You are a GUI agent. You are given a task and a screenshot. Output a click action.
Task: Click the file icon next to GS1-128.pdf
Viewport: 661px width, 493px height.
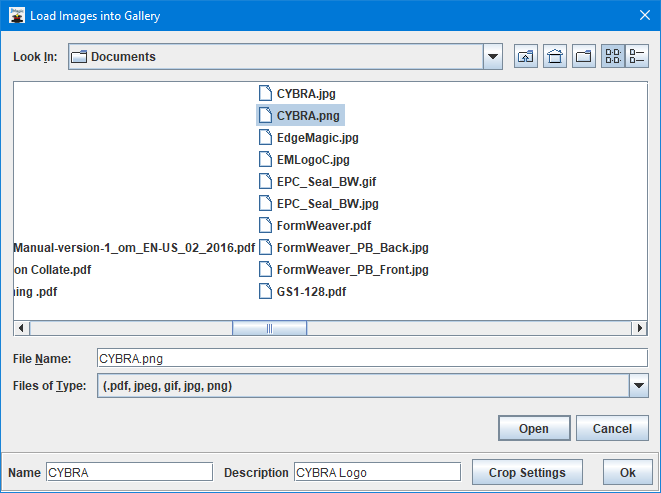265,292
